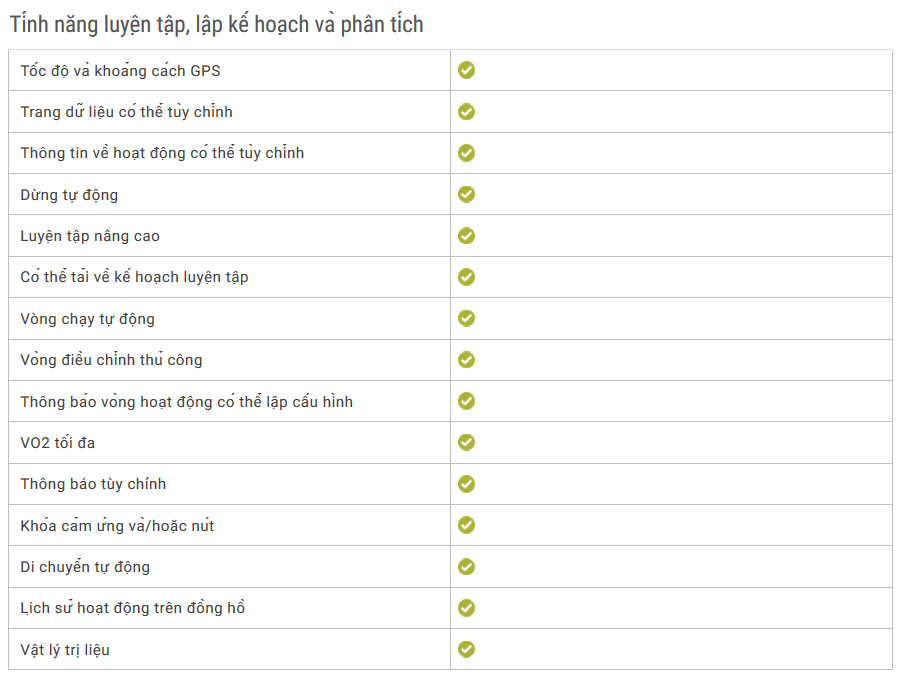Click checkmark for Vòng điều chỉnh thủ công
The height and width of the screenshot is (676, 899).
tap(466, 360)
